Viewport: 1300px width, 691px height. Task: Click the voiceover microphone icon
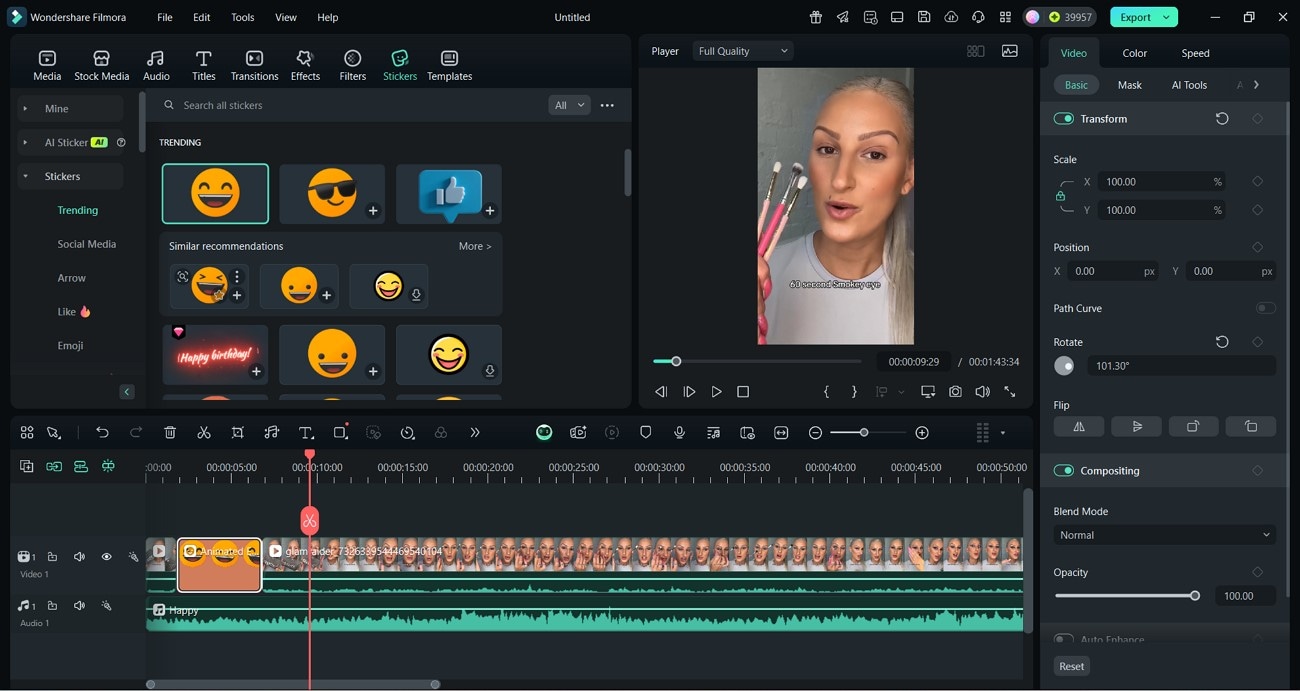pos(679,433)
